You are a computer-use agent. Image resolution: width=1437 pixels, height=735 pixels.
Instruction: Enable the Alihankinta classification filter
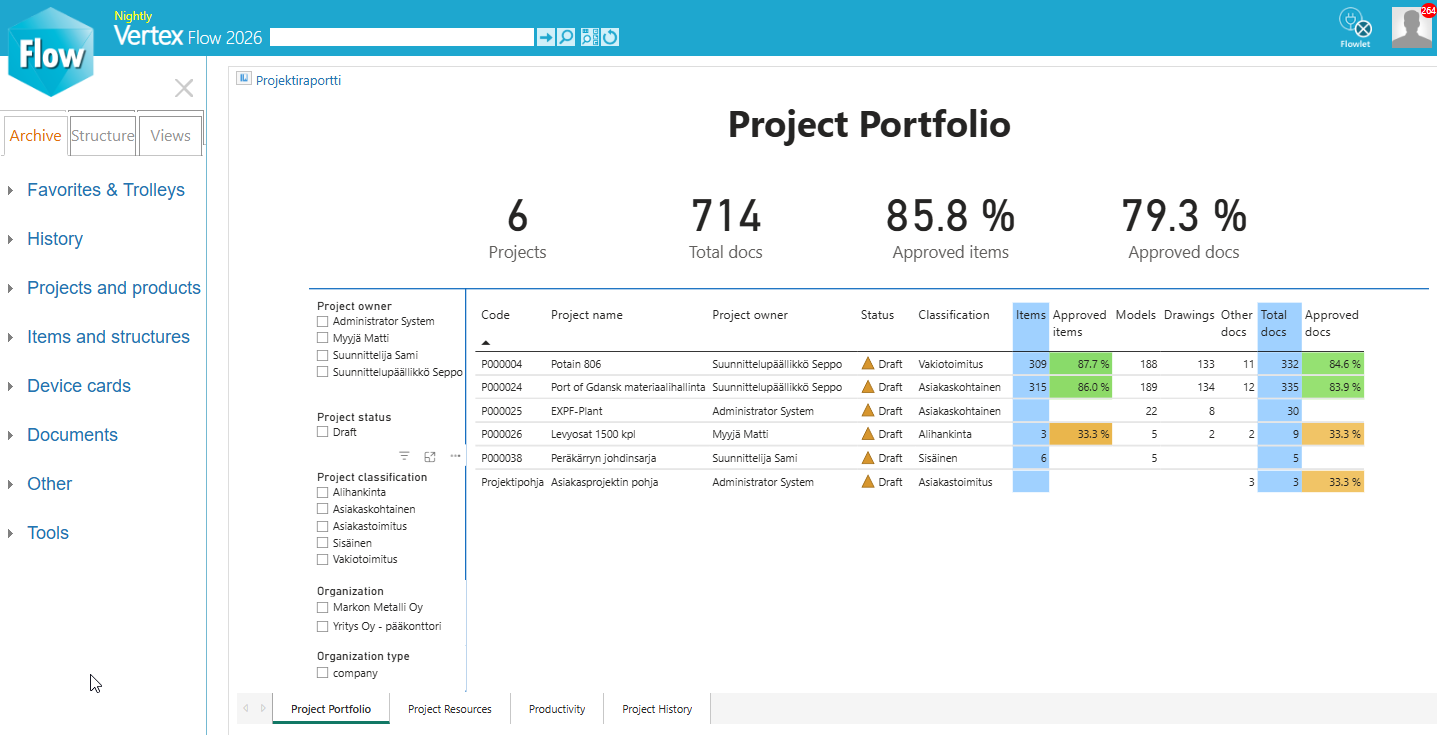(x=322, y=492)
